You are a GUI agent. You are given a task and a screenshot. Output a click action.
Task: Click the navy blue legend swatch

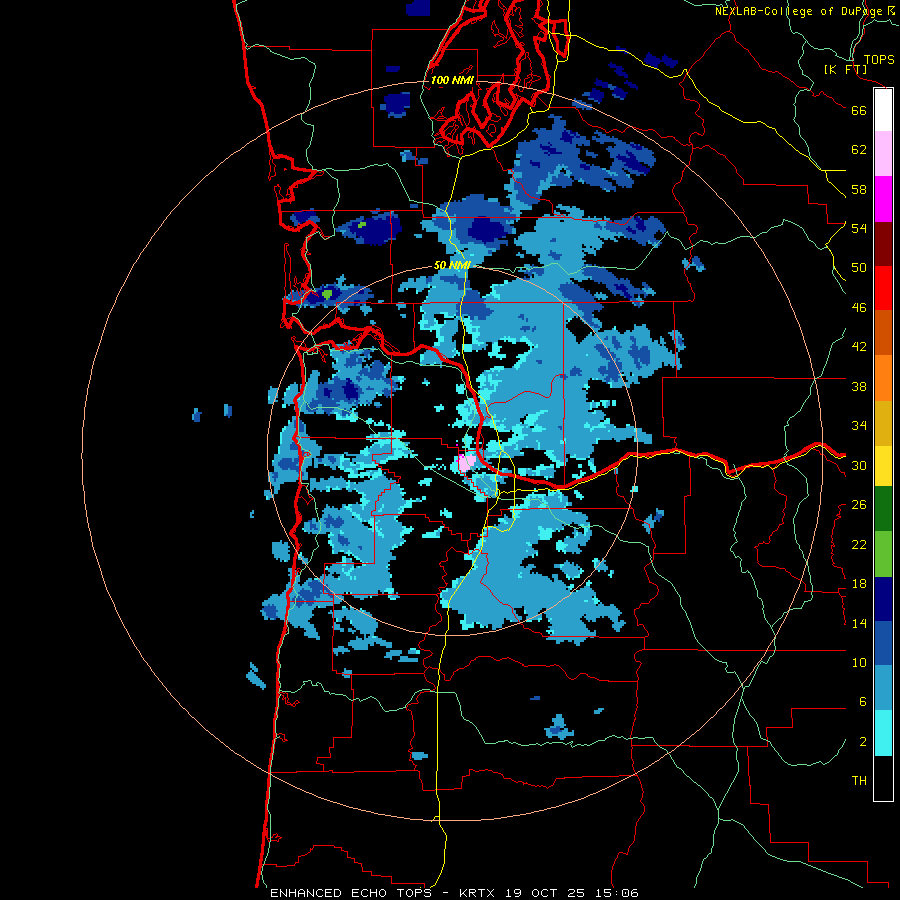click(x=883, y=599)
